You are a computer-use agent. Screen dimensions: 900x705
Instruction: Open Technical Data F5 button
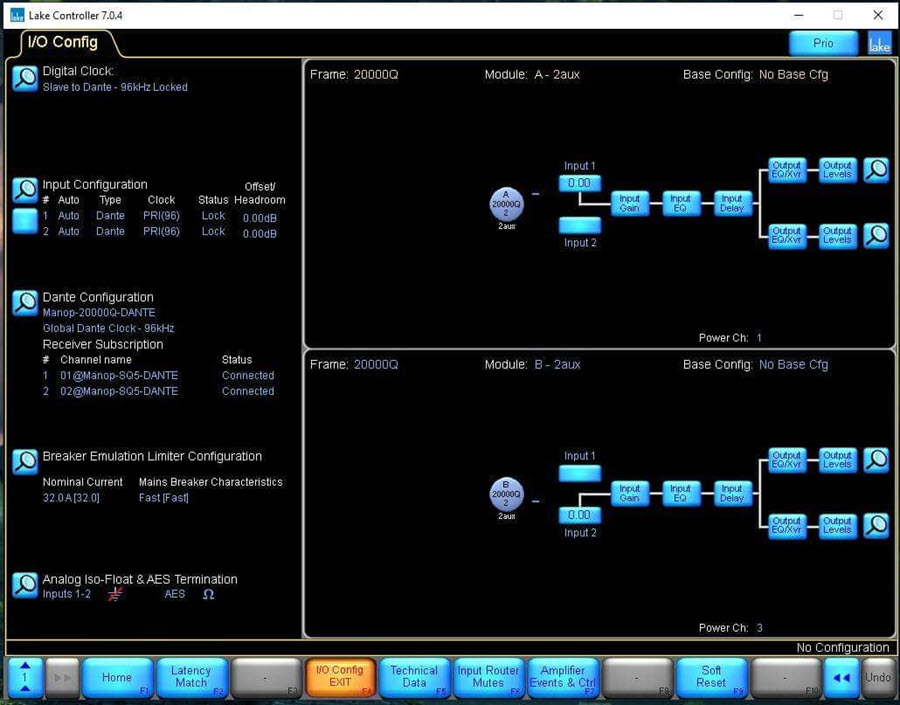point(414,678)
